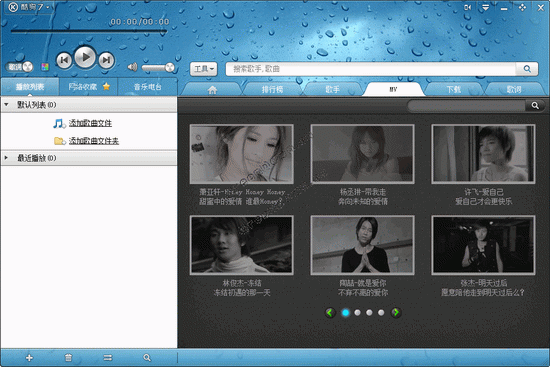Click the trash delete icon at bottom
The image size is (550, 367).
click(x=68, y=358)
